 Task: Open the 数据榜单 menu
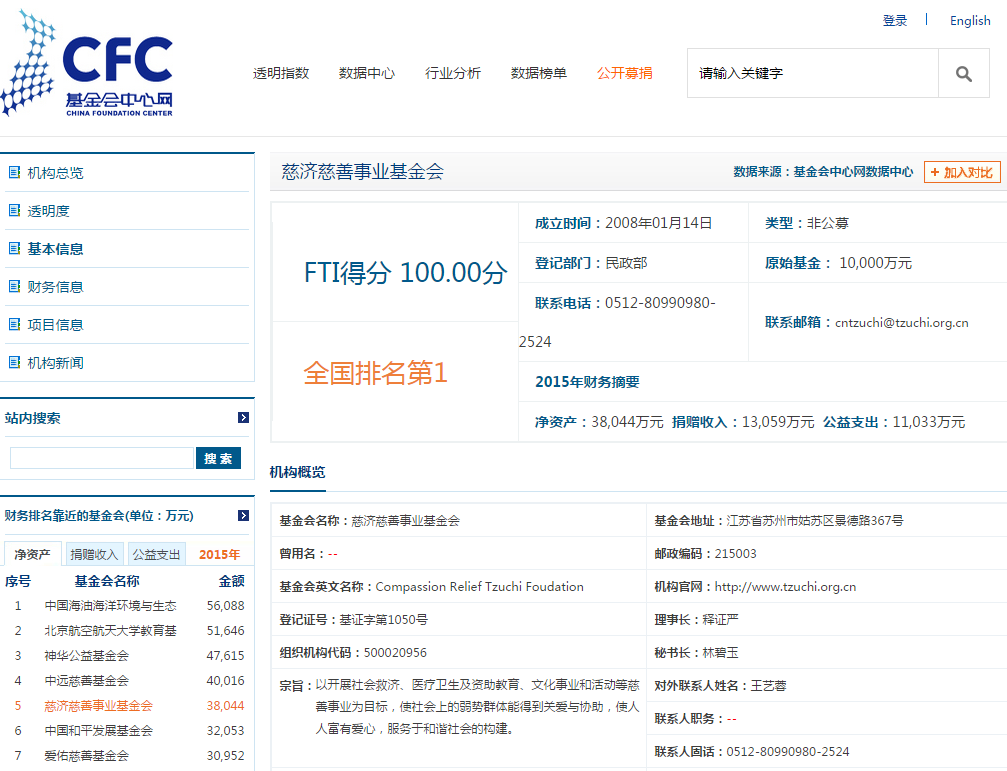point(539,73)
